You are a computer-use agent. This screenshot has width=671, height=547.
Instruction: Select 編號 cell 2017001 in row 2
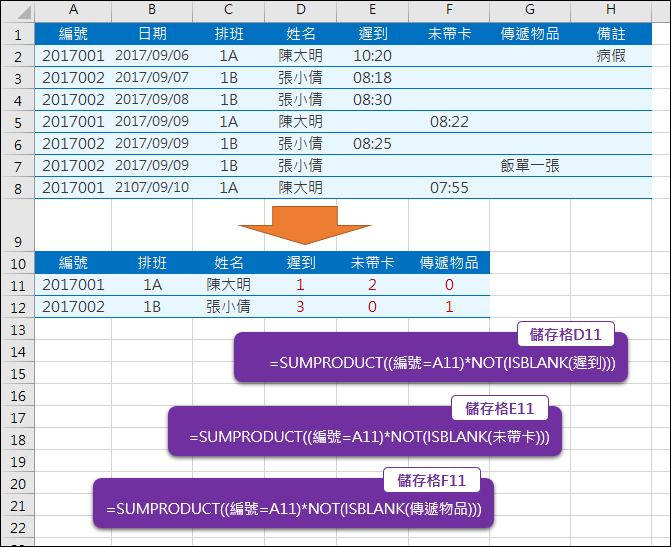(x=73, y=56)
